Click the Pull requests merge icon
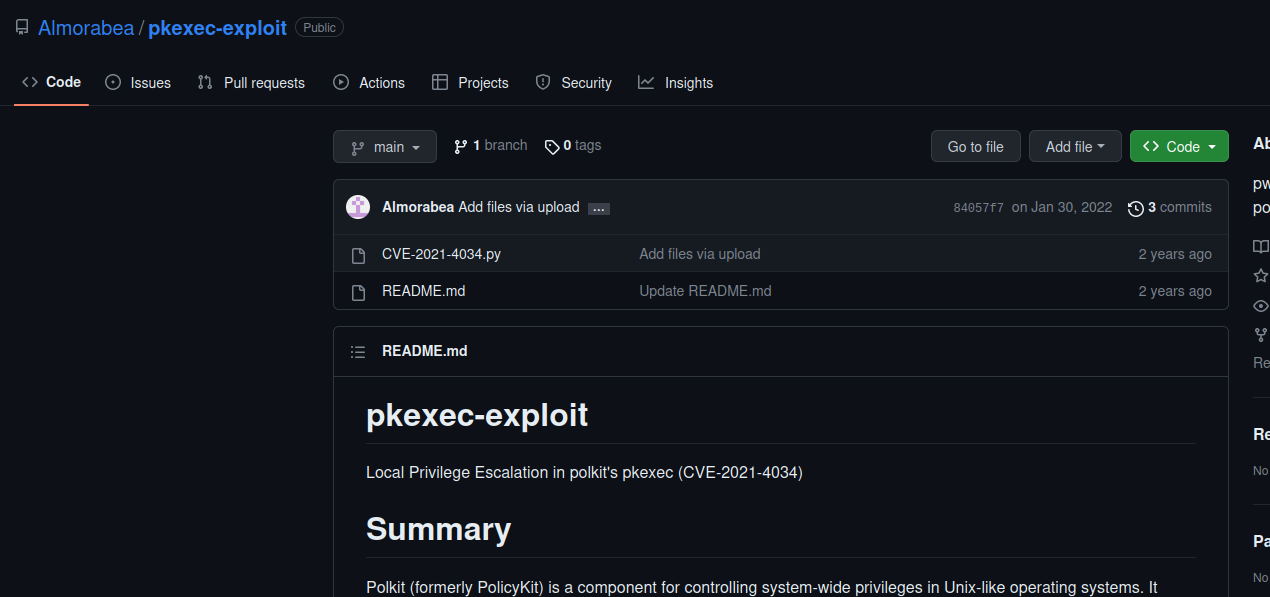The image size is (1270, 597). pyautogui.click(x=205, y=83)
